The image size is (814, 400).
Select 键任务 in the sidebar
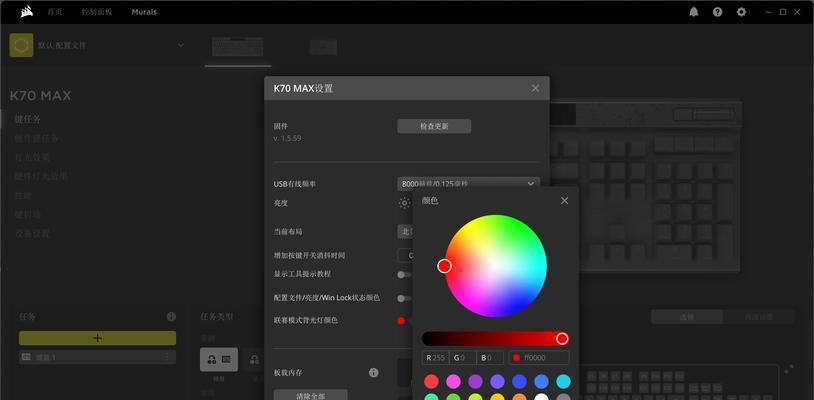(x=28, y=119)
